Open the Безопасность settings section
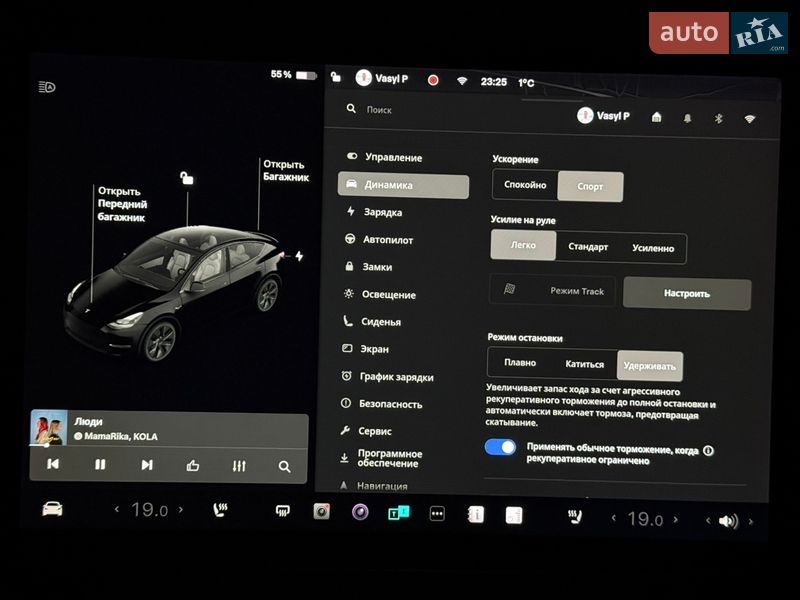The width and height of the screenshot is (800, 600). (390, 404)
